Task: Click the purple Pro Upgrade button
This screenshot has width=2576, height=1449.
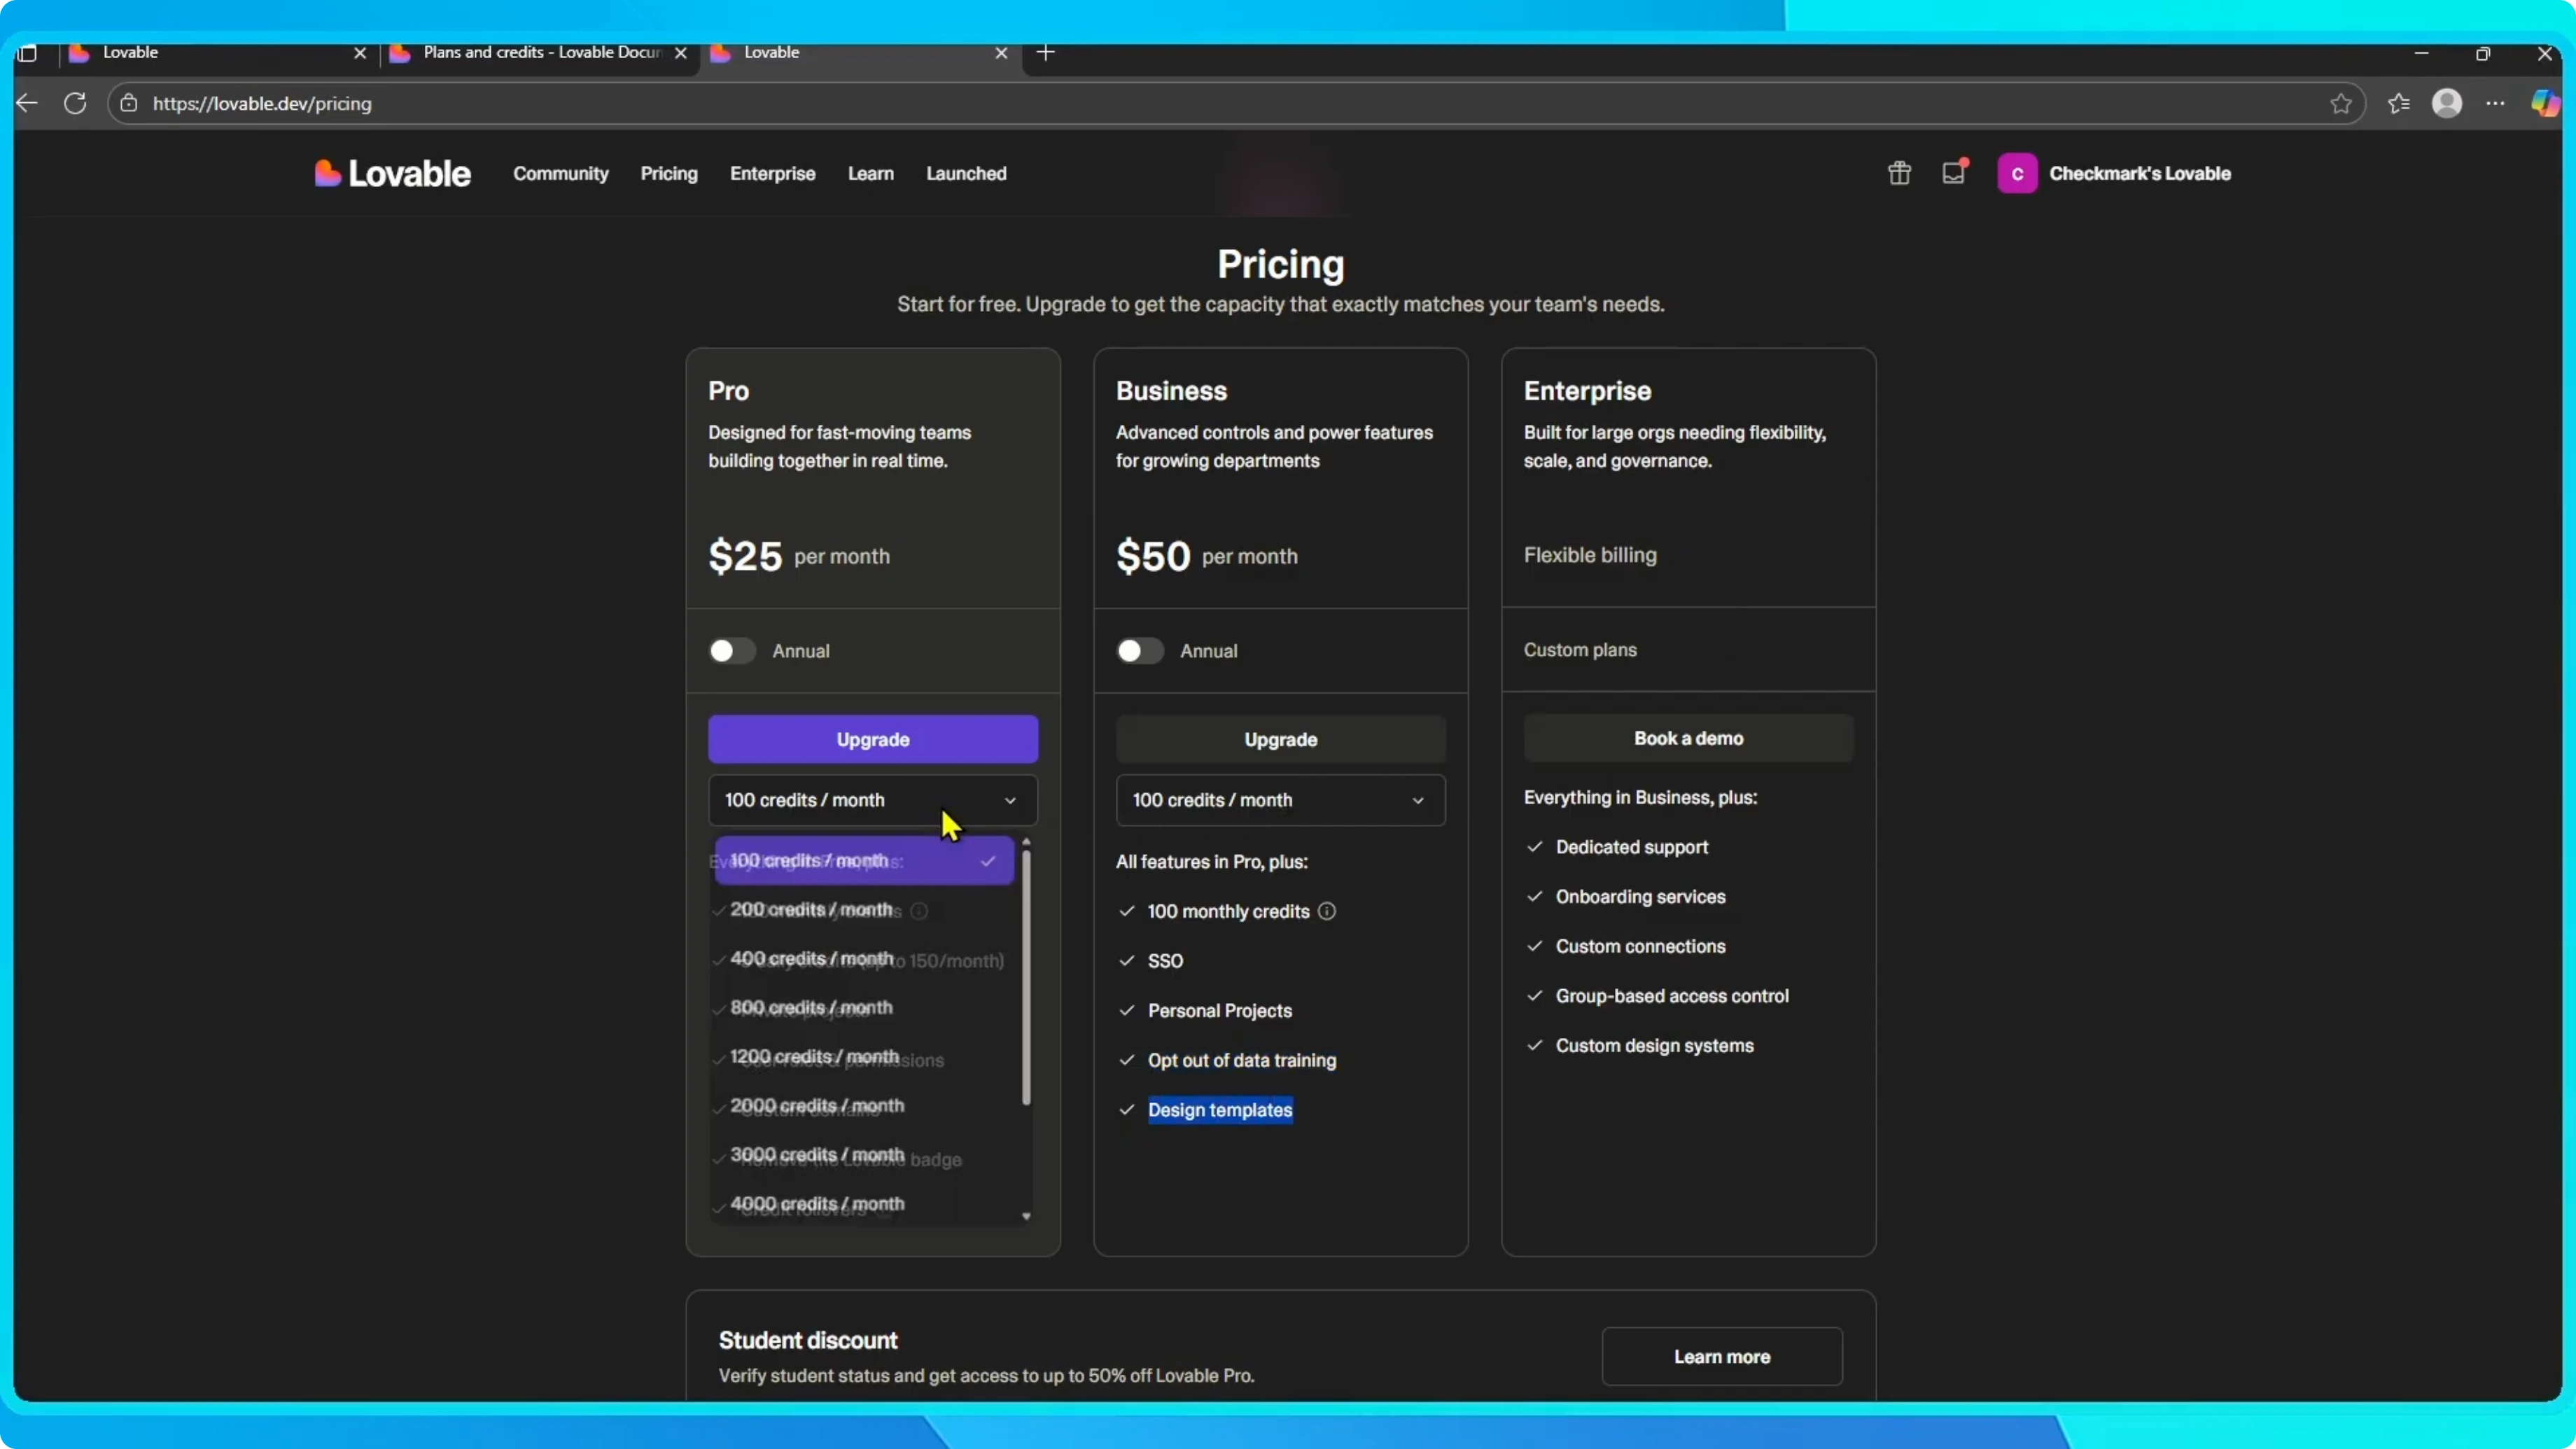Action: [873, 740]
